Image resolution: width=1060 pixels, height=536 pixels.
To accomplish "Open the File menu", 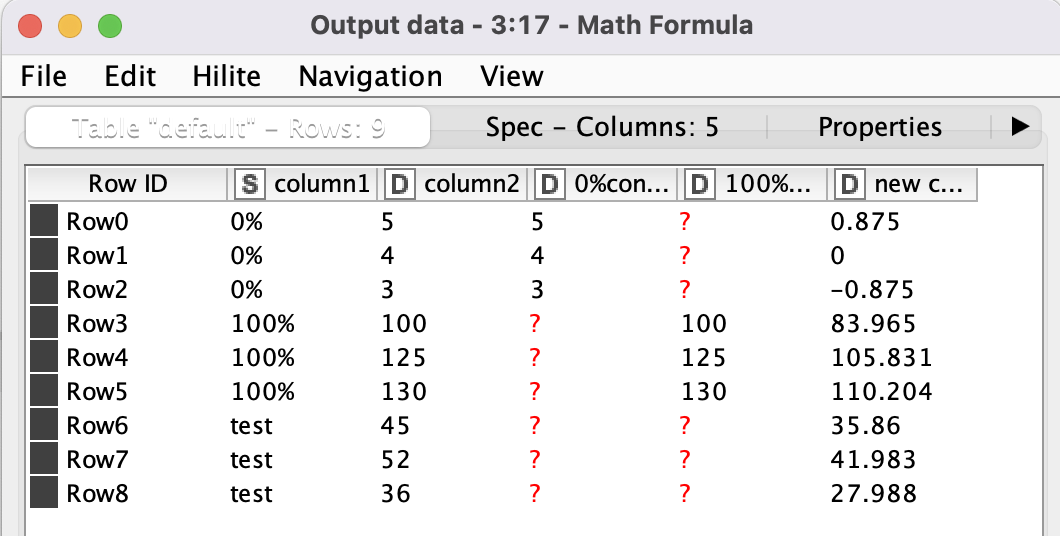I will coord(43,77).
